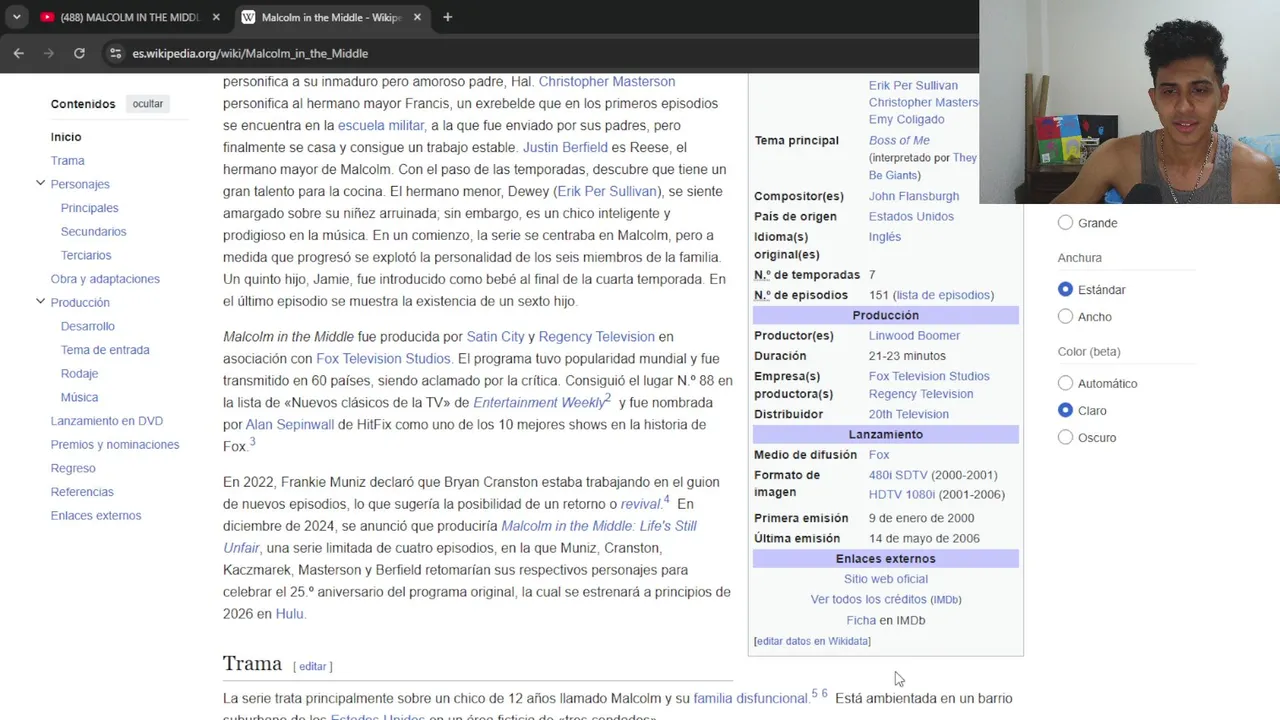This screenshot has height=720, width=1280.
Task: Collapse the Personajes section in contents
Action: tap(40, 184)
